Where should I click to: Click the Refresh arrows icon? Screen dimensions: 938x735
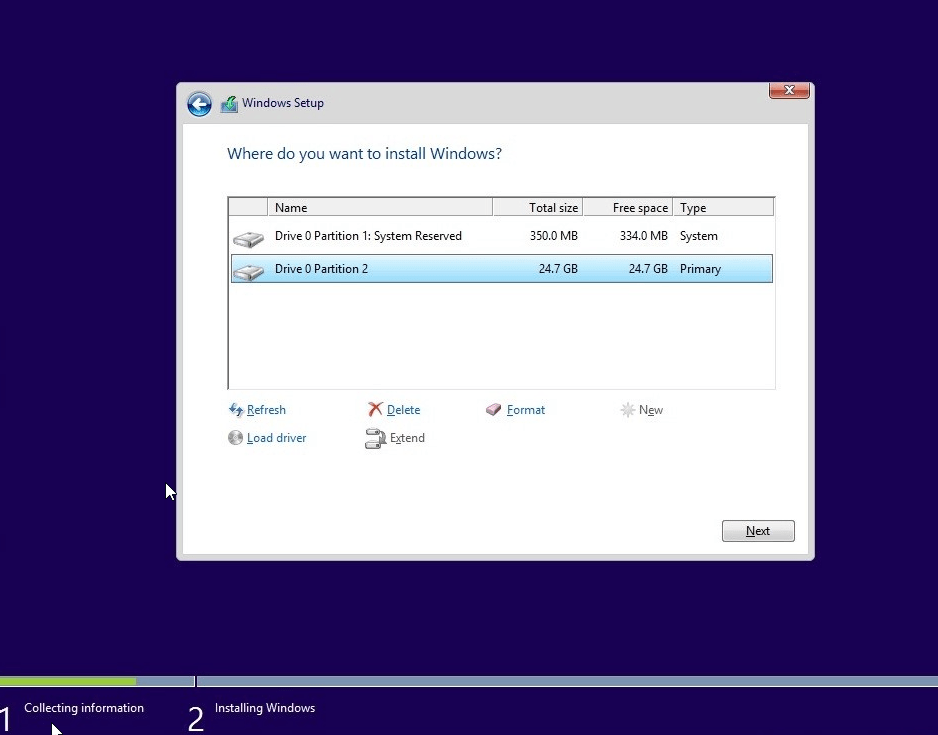[236, 410]
